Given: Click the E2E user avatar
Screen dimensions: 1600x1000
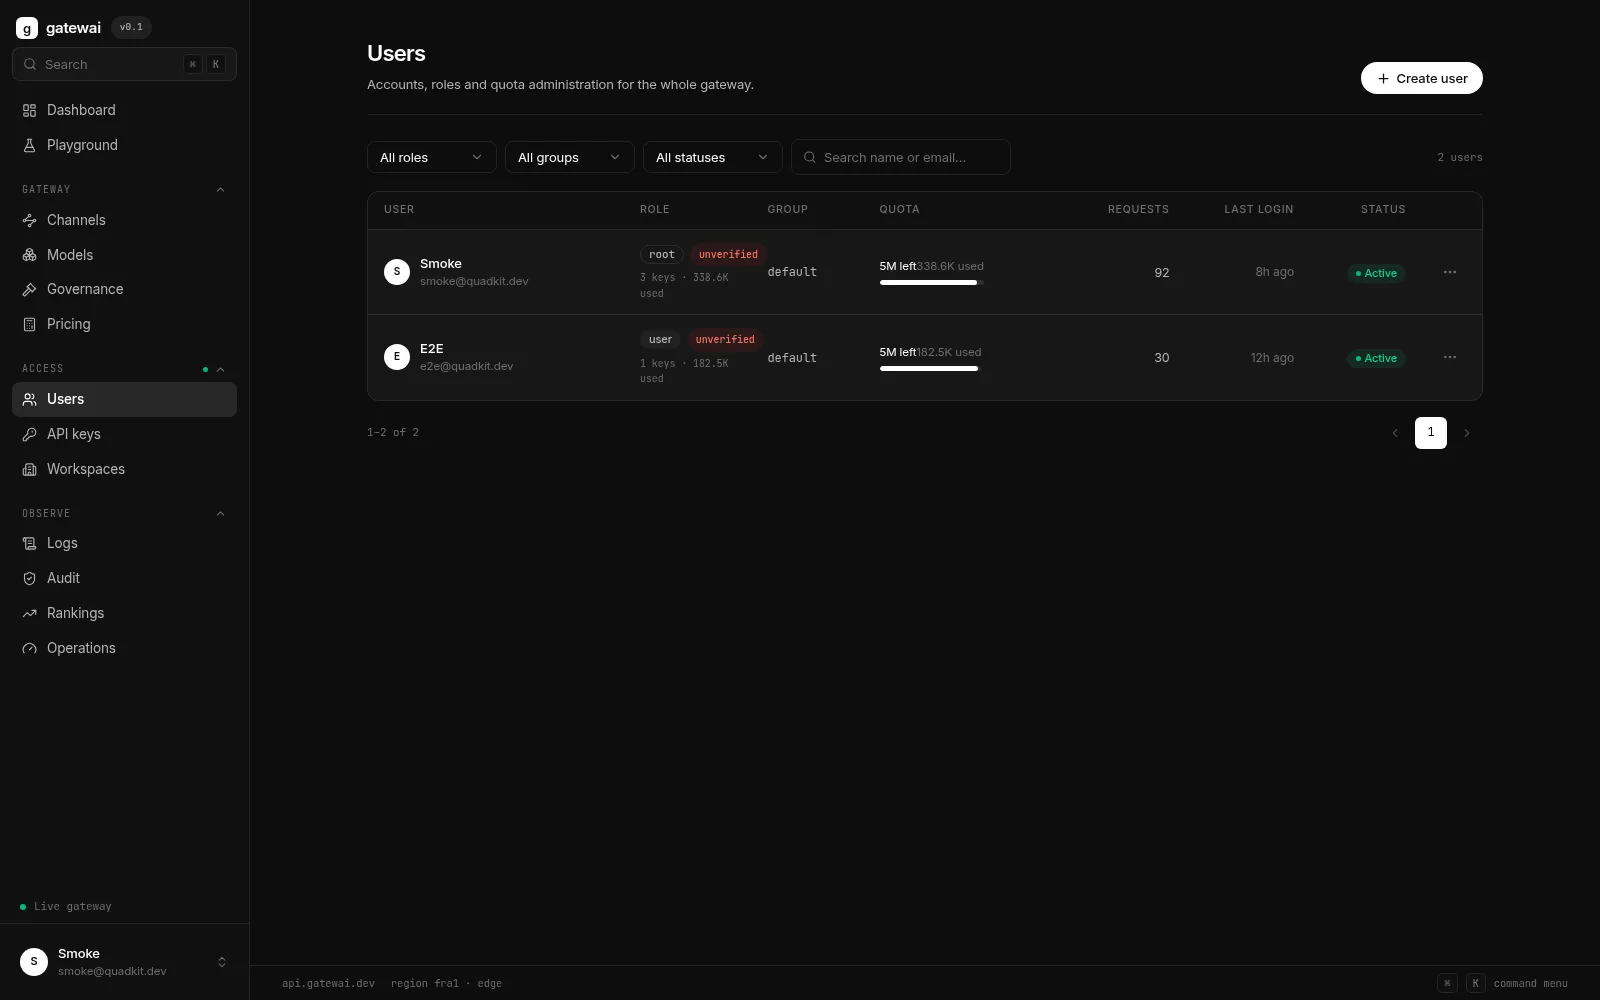Looking at the screenshot, I should [x=397, y=357].
